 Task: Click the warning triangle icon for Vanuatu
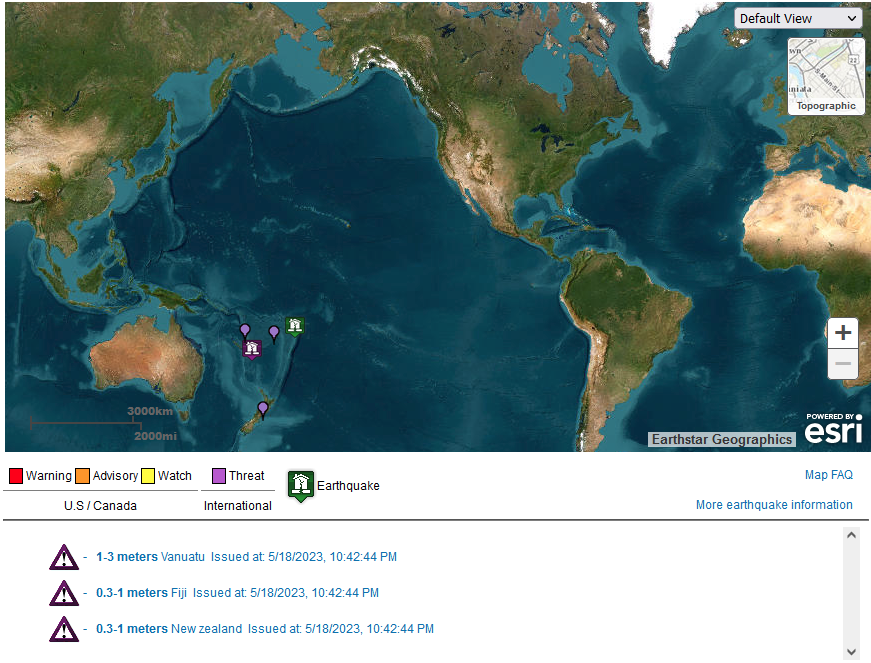point(64,557)
